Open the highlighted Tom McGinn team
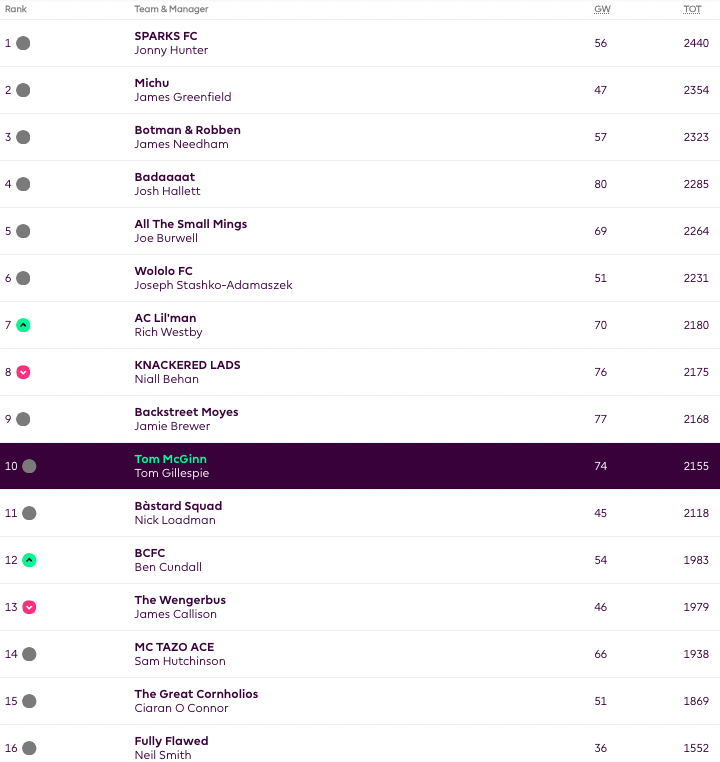This screenshot has height=762, width=720. (170, 459)
